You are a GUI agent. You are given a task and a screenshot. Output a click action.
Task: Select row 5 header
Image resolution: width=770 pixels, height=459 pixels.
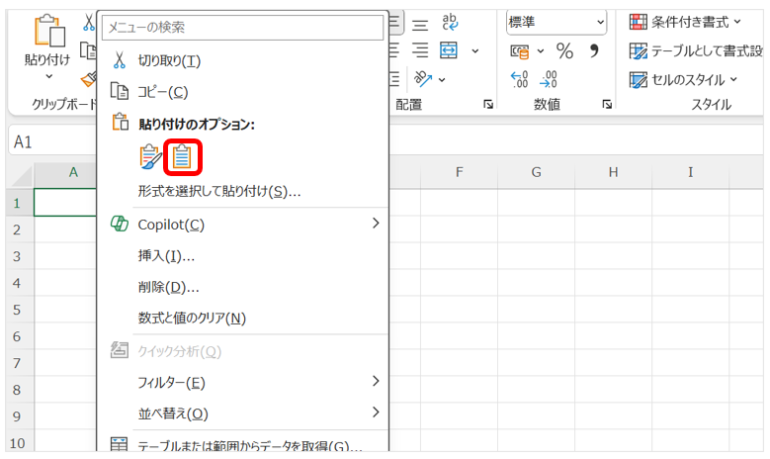(x=20, y=309)
